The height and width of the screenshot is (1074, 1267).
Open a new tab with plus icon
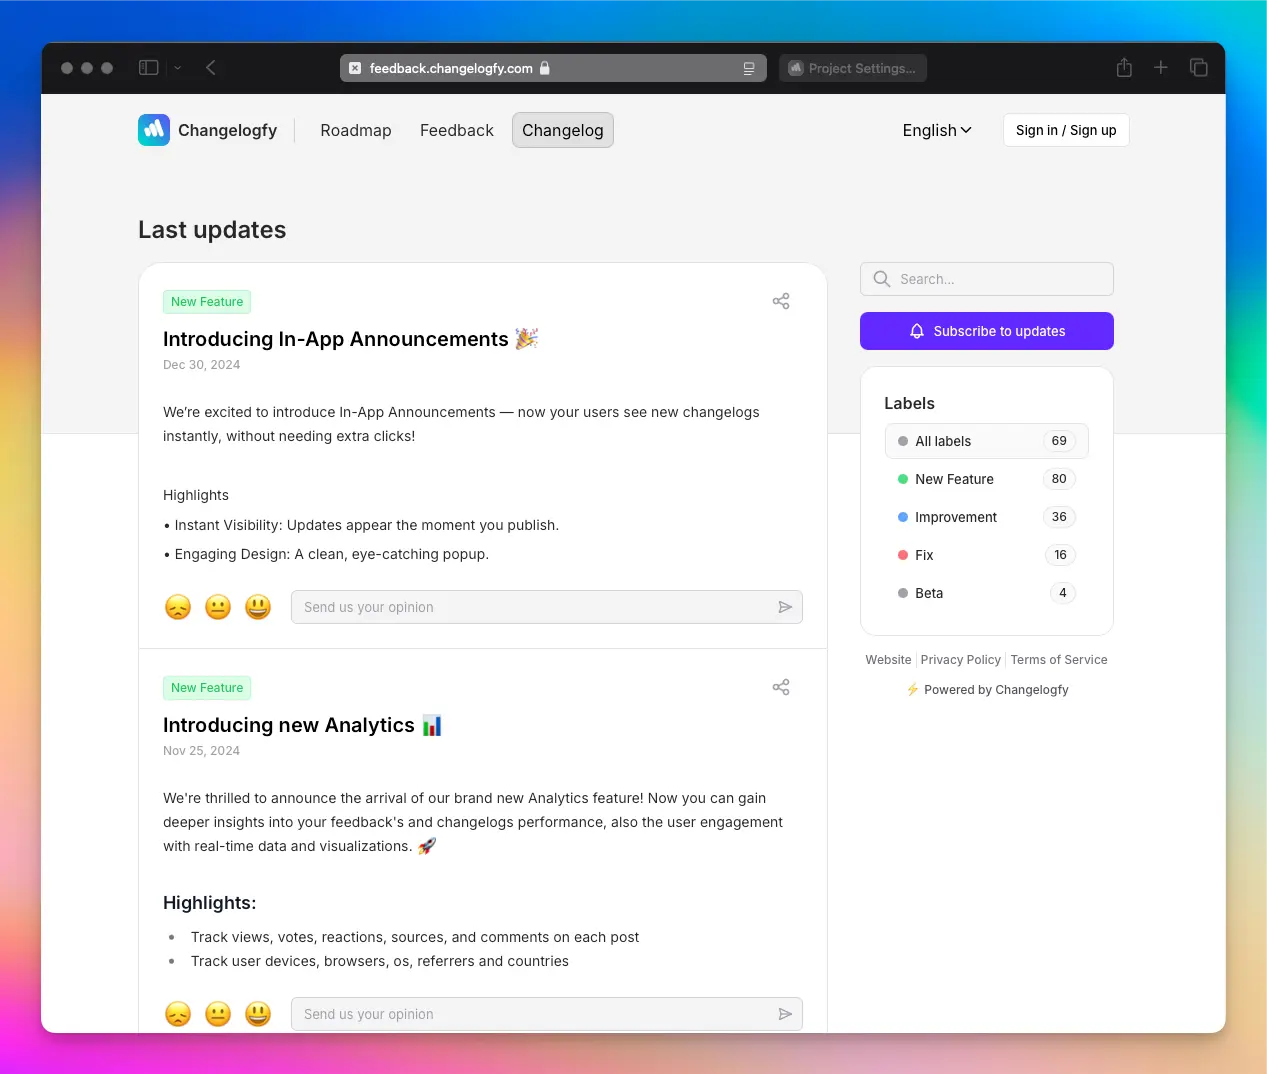1161,67
